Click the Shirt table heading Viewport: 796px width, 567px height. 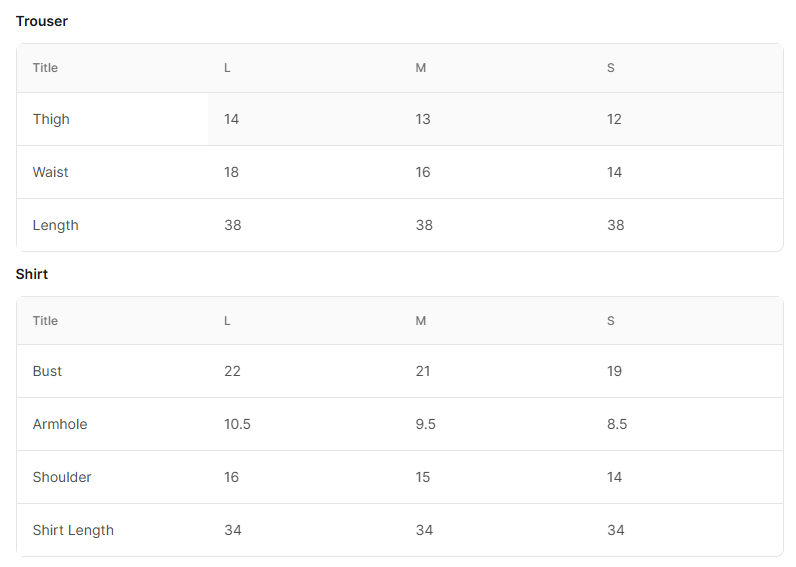[31, 274]
